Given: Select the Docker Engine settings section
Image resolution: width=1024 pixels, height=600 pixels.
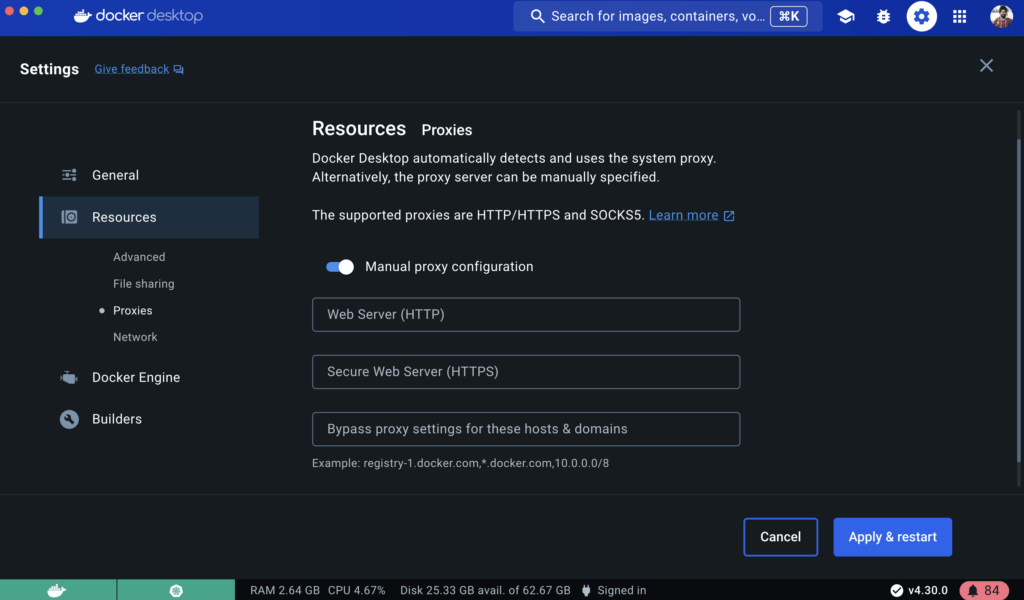Looking at the screenshot, I should tap(135, 377).
